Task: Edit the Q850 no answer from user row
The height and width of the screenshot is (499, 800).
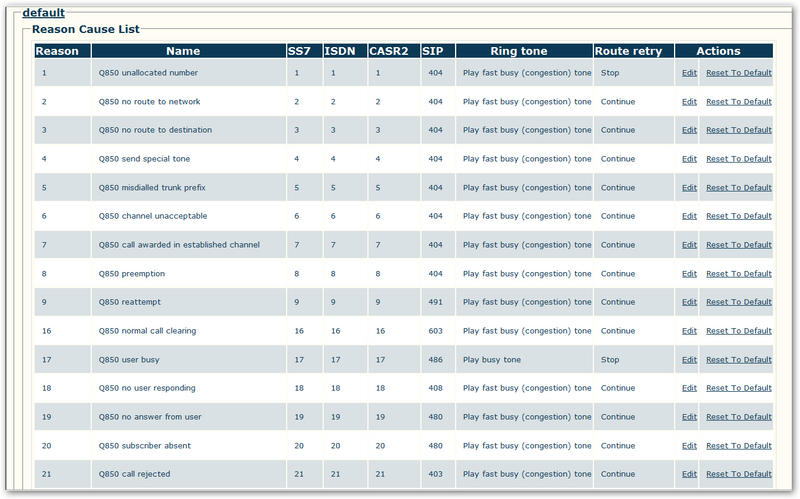Action: point(689,417)
